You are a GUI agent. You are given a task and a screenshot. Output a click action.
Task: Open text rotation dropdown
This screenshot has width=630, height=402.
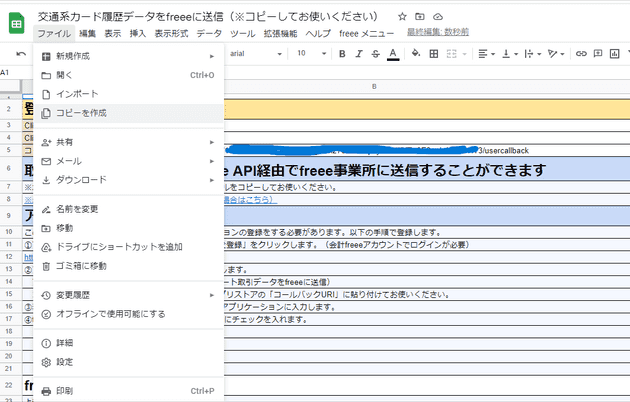point(556,54)
